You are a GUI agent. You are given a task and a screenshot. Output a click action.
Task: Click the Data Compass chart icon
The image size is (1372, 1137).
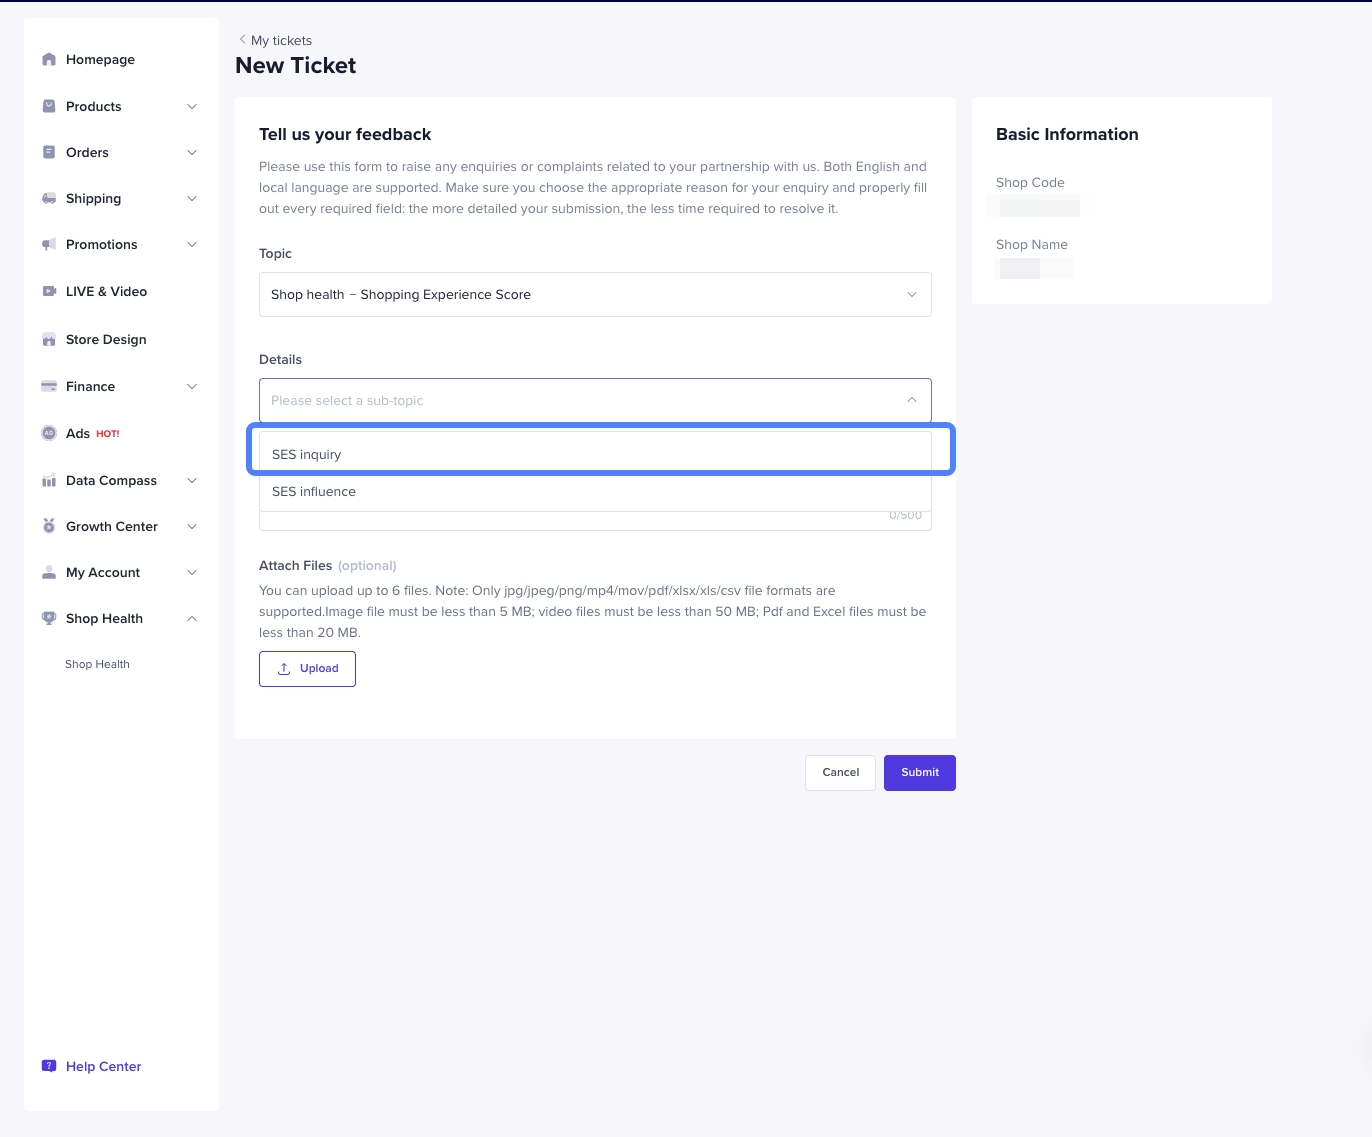point(49,481)
